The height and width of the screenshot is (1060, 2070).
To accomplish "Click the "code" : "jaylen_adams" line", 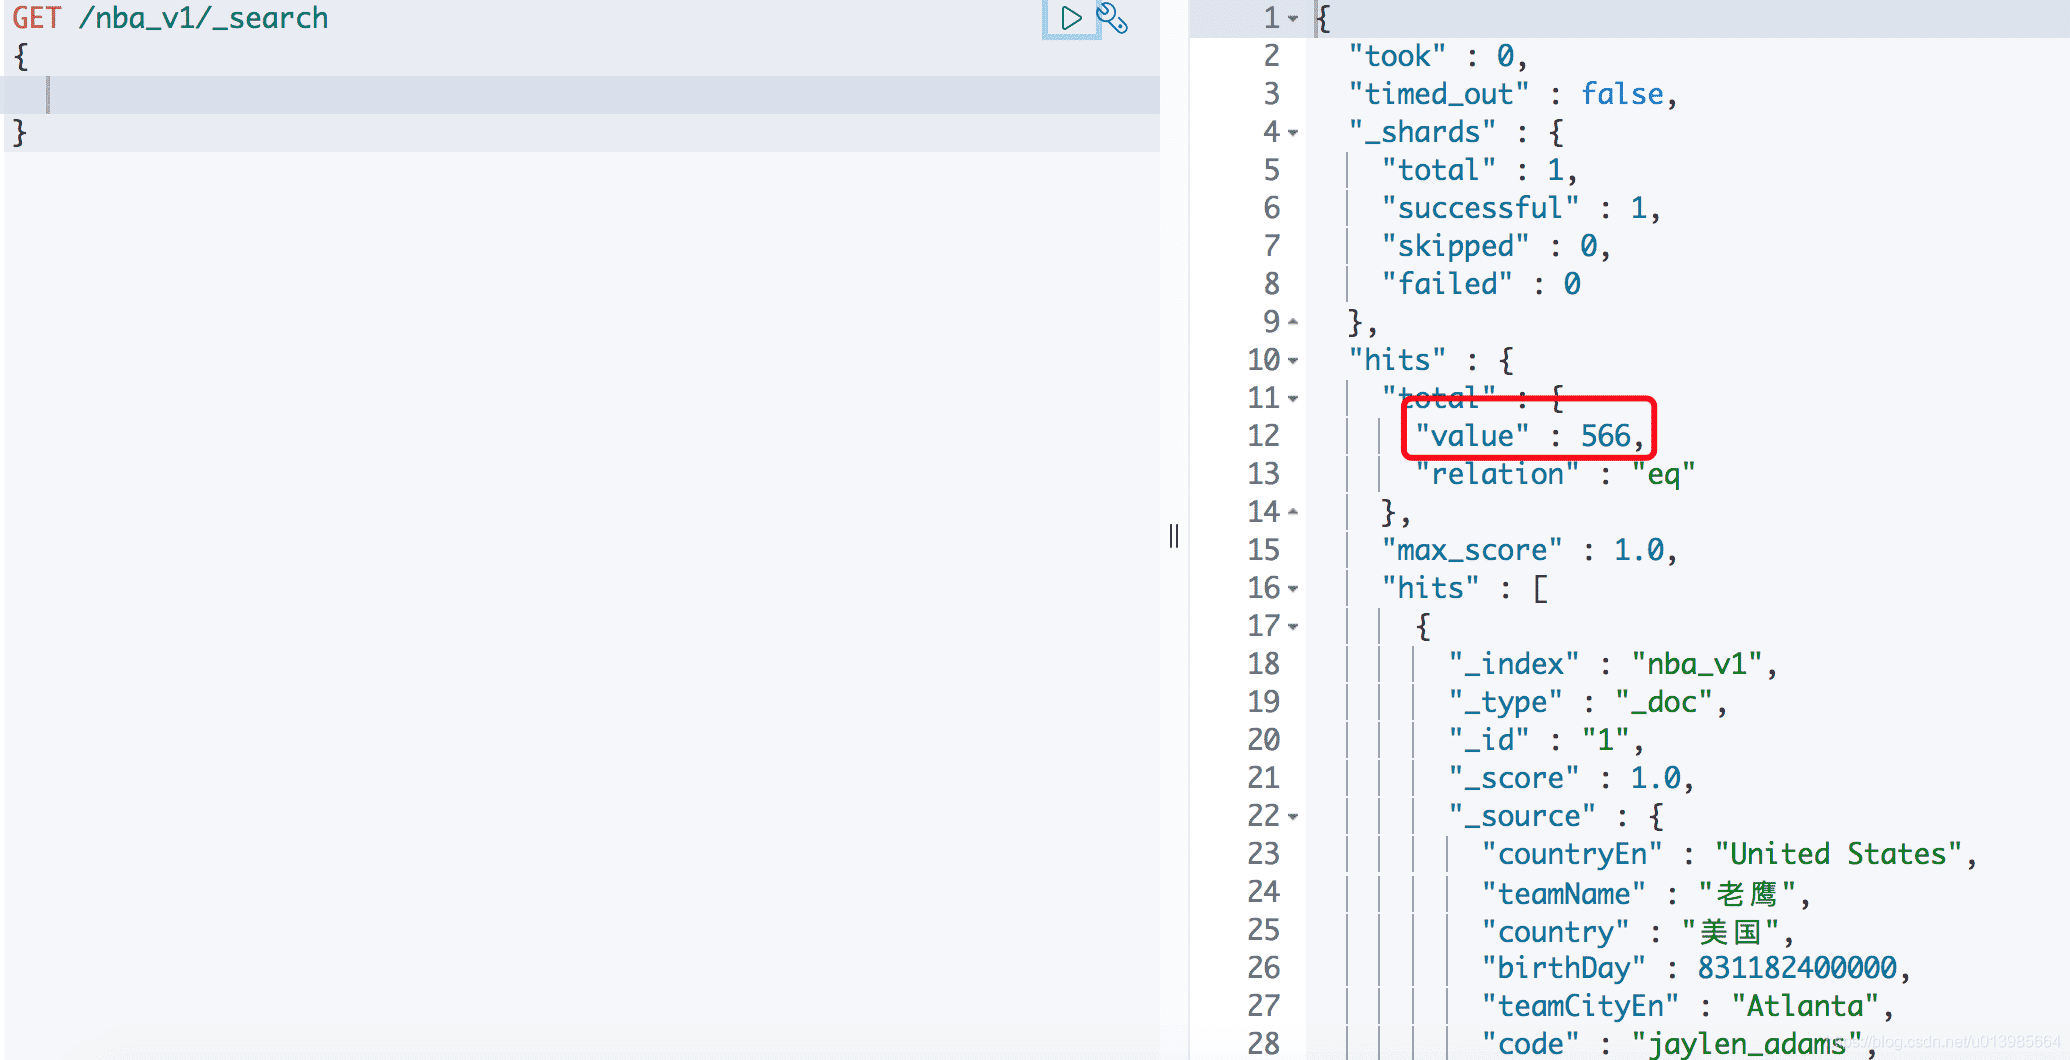I will tap(1679, 1043).
